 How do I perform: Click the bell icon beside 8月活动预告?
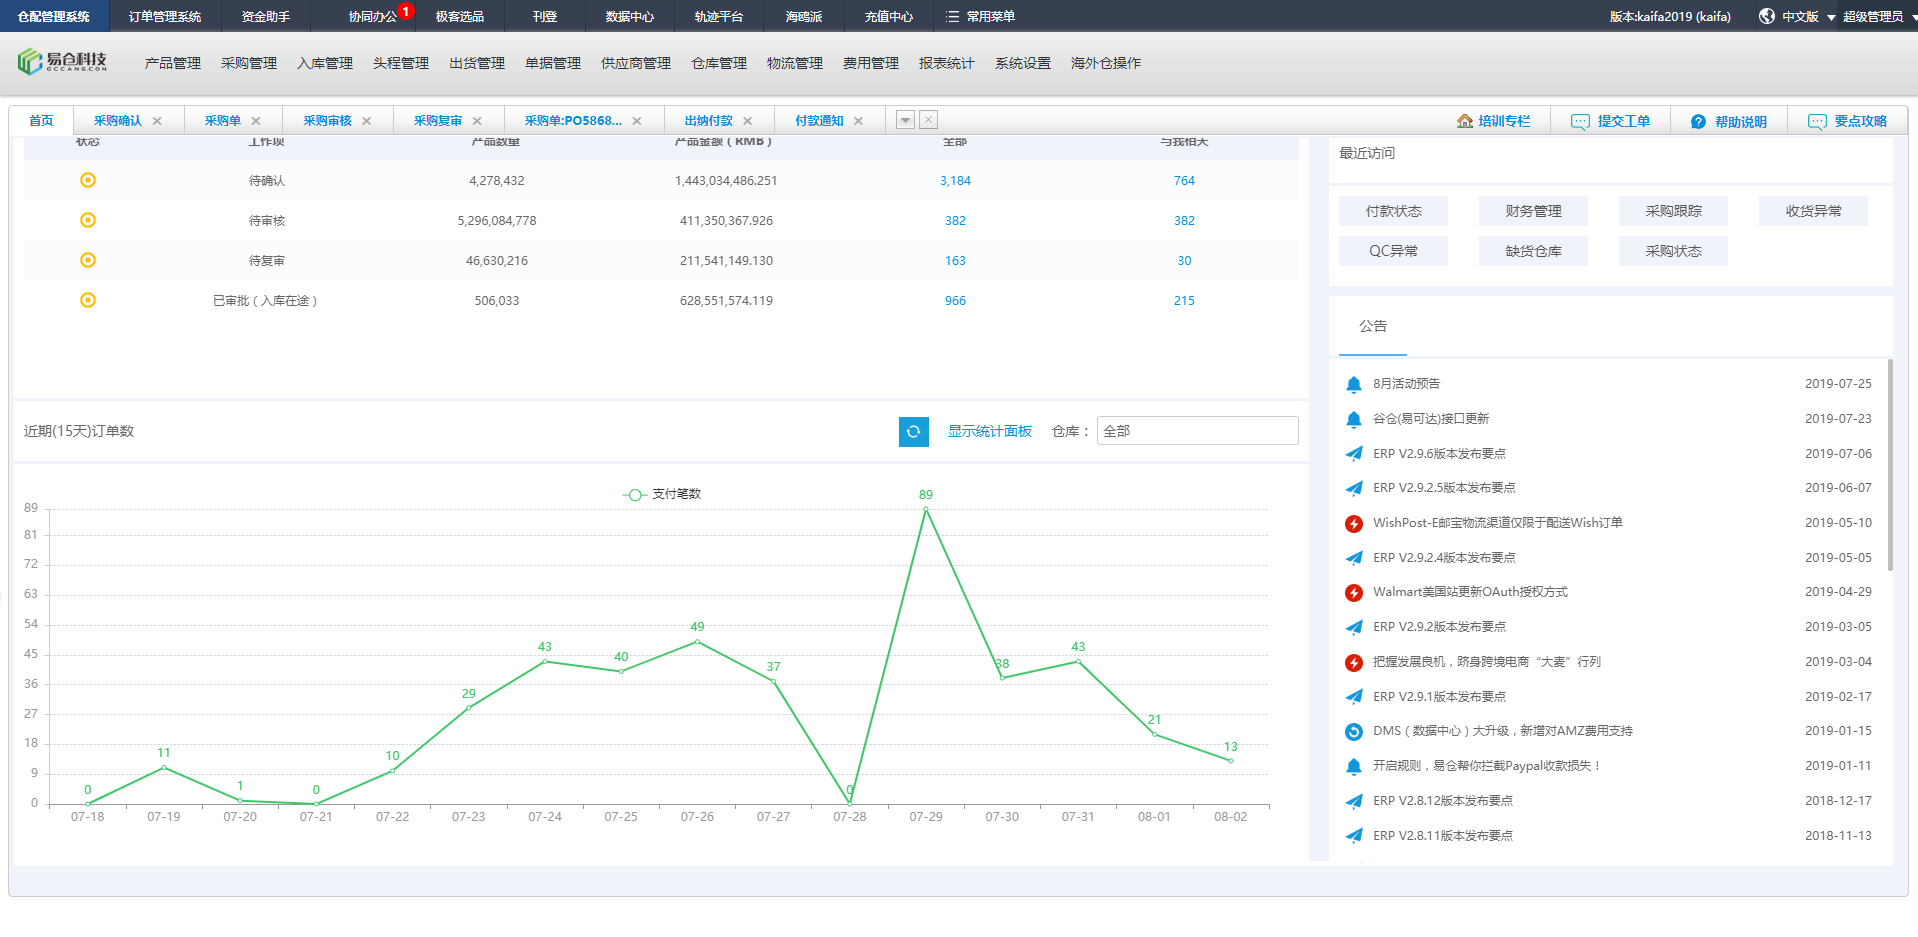coord(1355,383)
